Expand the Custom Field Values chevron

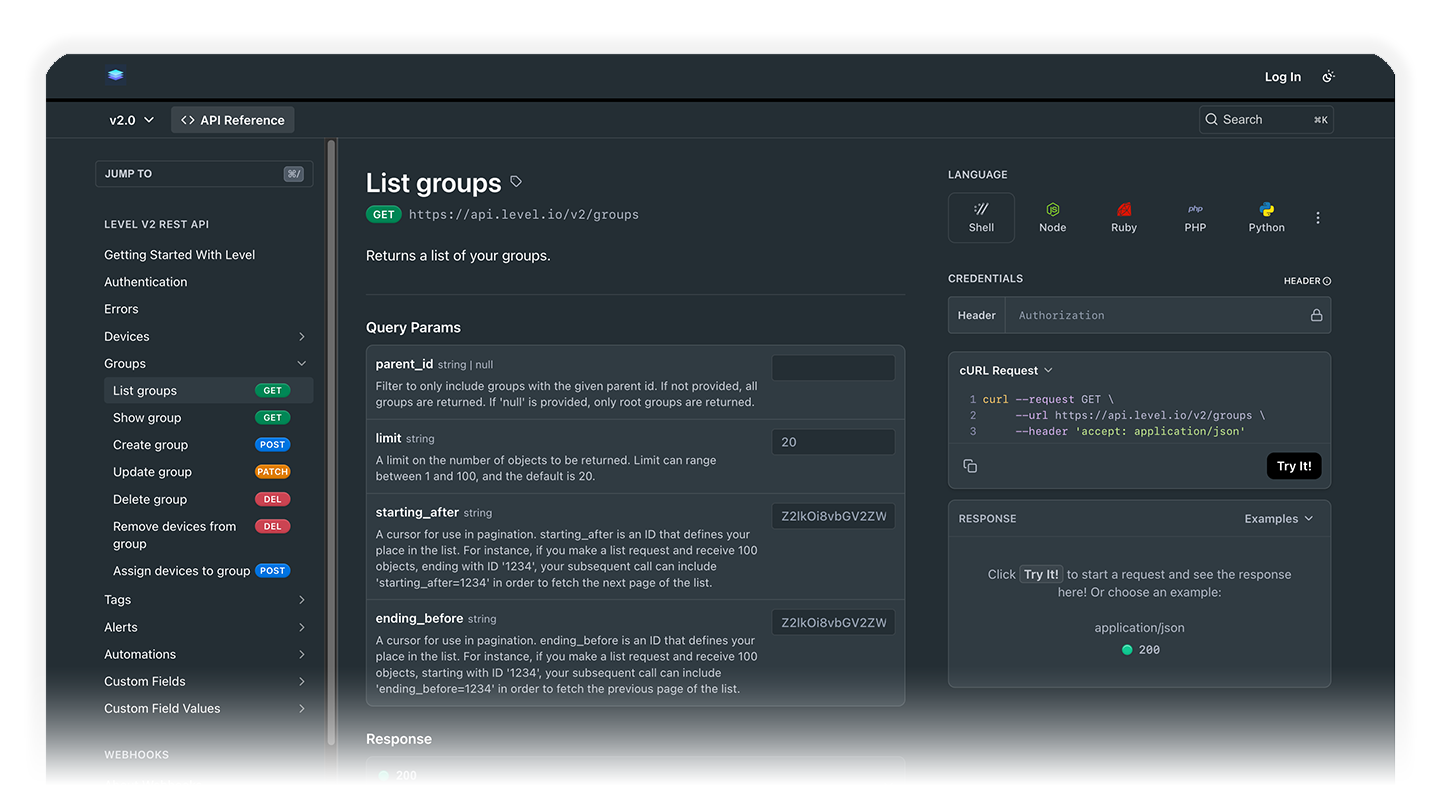302,708
